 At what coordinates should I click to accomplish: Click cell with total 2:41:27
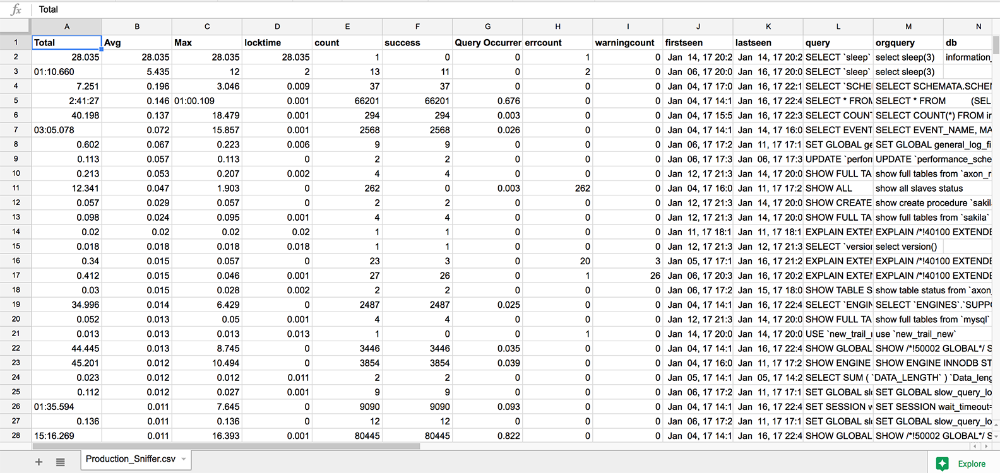tap(66, 101)
